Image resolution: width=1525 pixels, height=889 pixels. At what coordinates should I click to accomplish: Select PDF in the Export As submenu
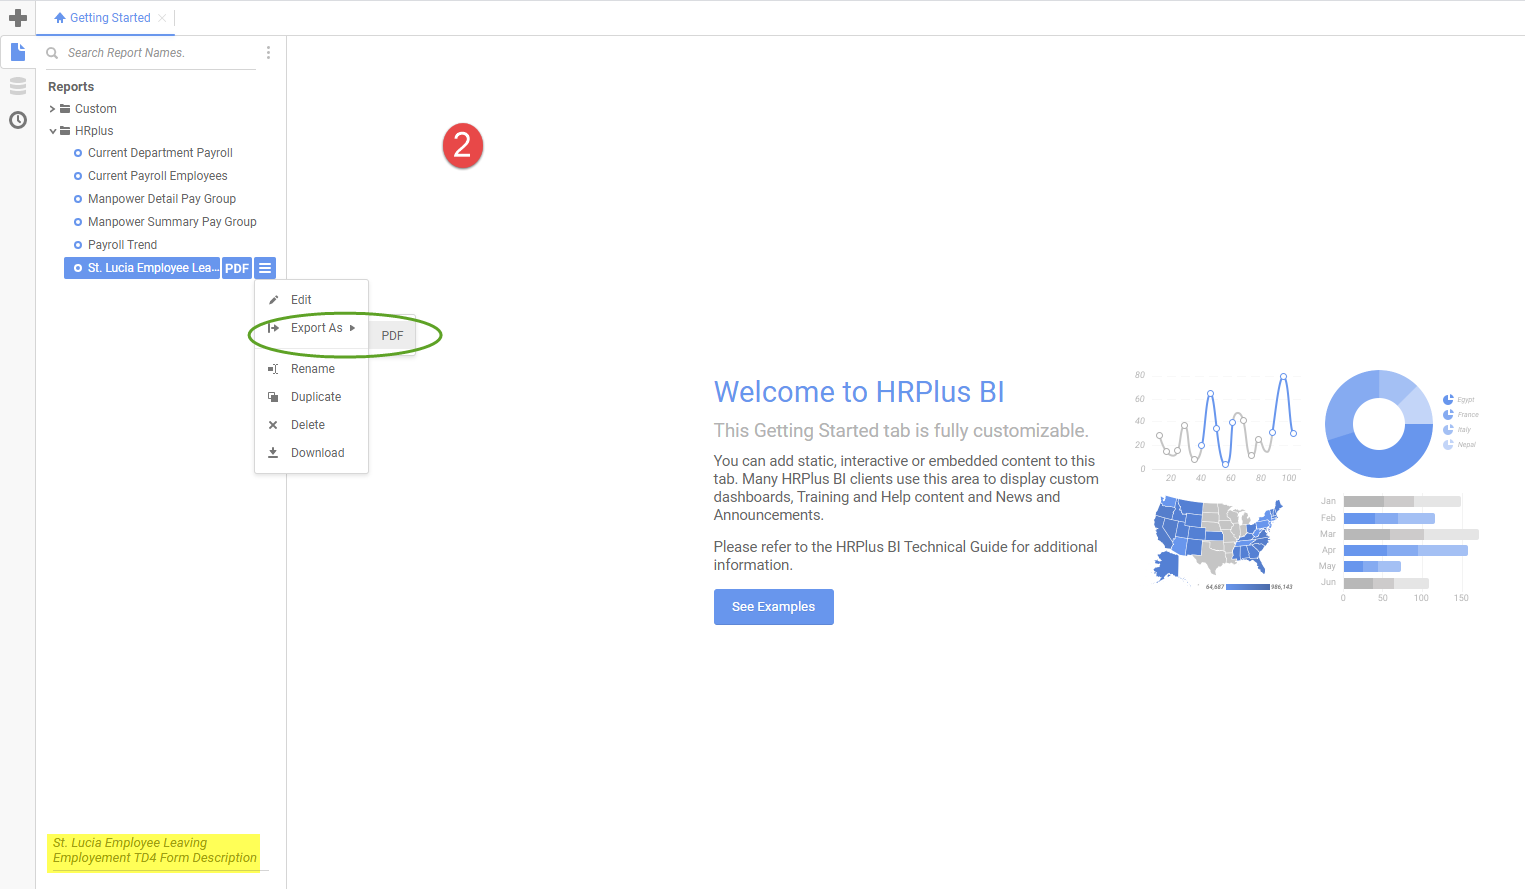(392, 336)
